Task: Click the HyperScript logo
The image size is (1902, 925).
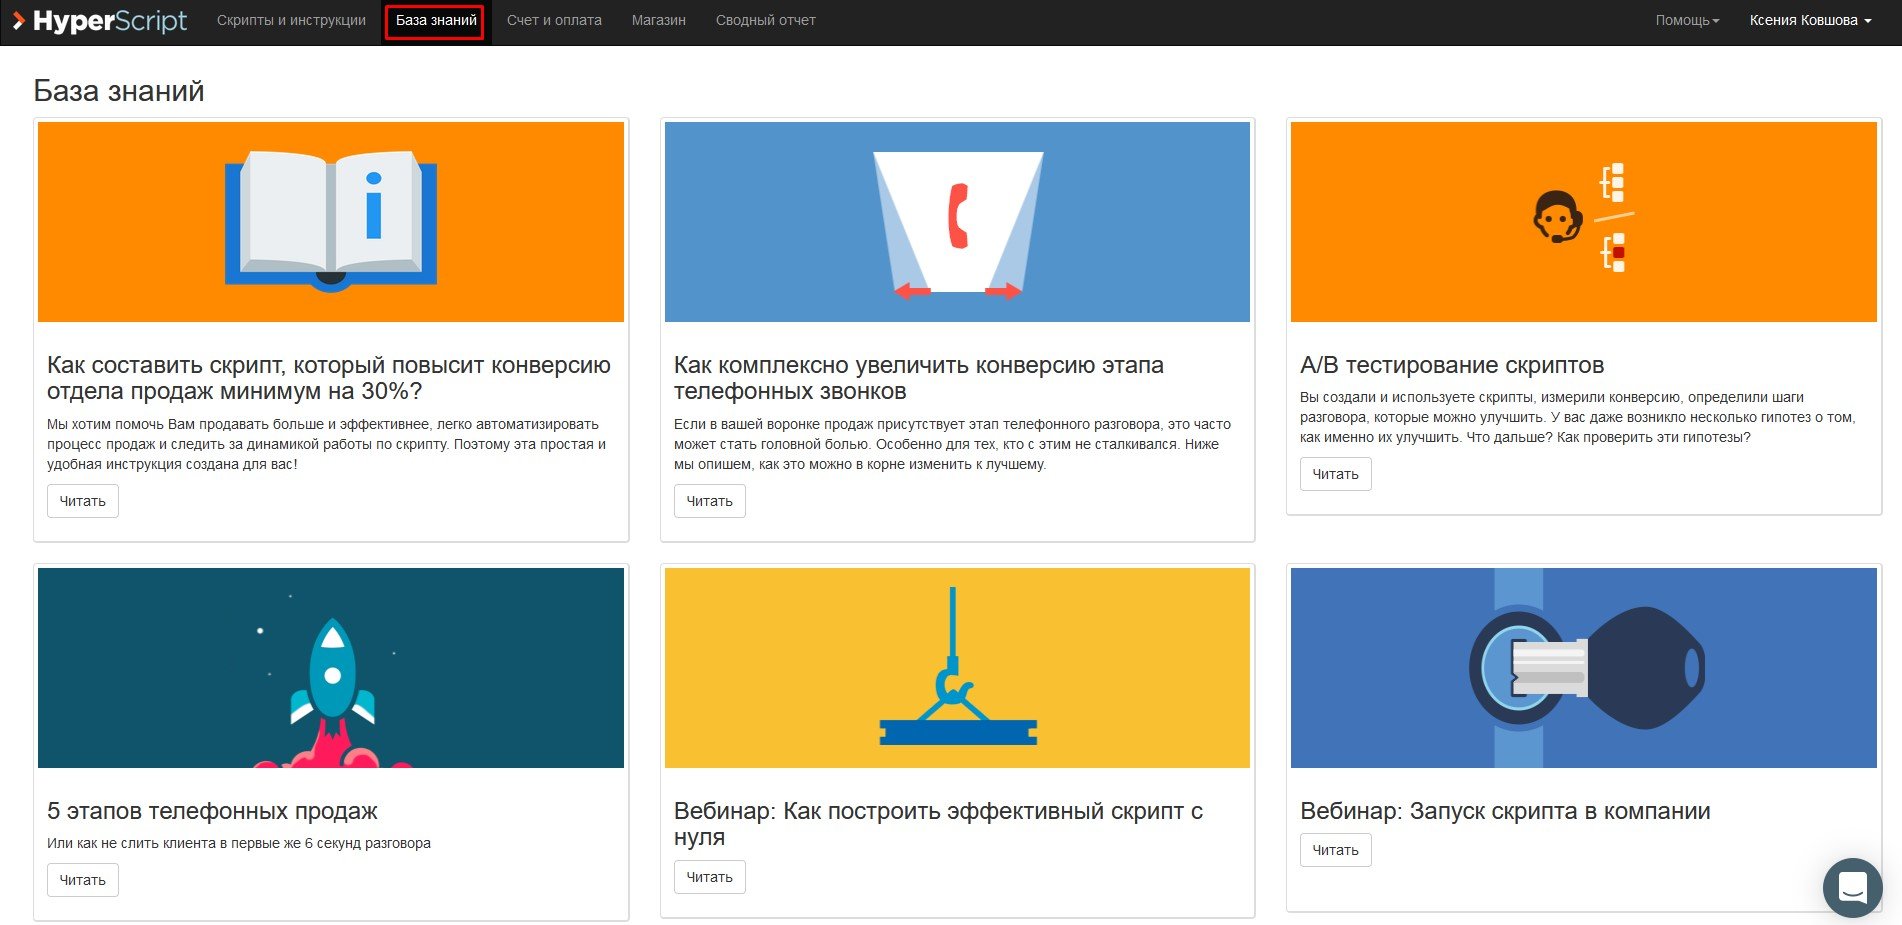Action: pos(99,21)
